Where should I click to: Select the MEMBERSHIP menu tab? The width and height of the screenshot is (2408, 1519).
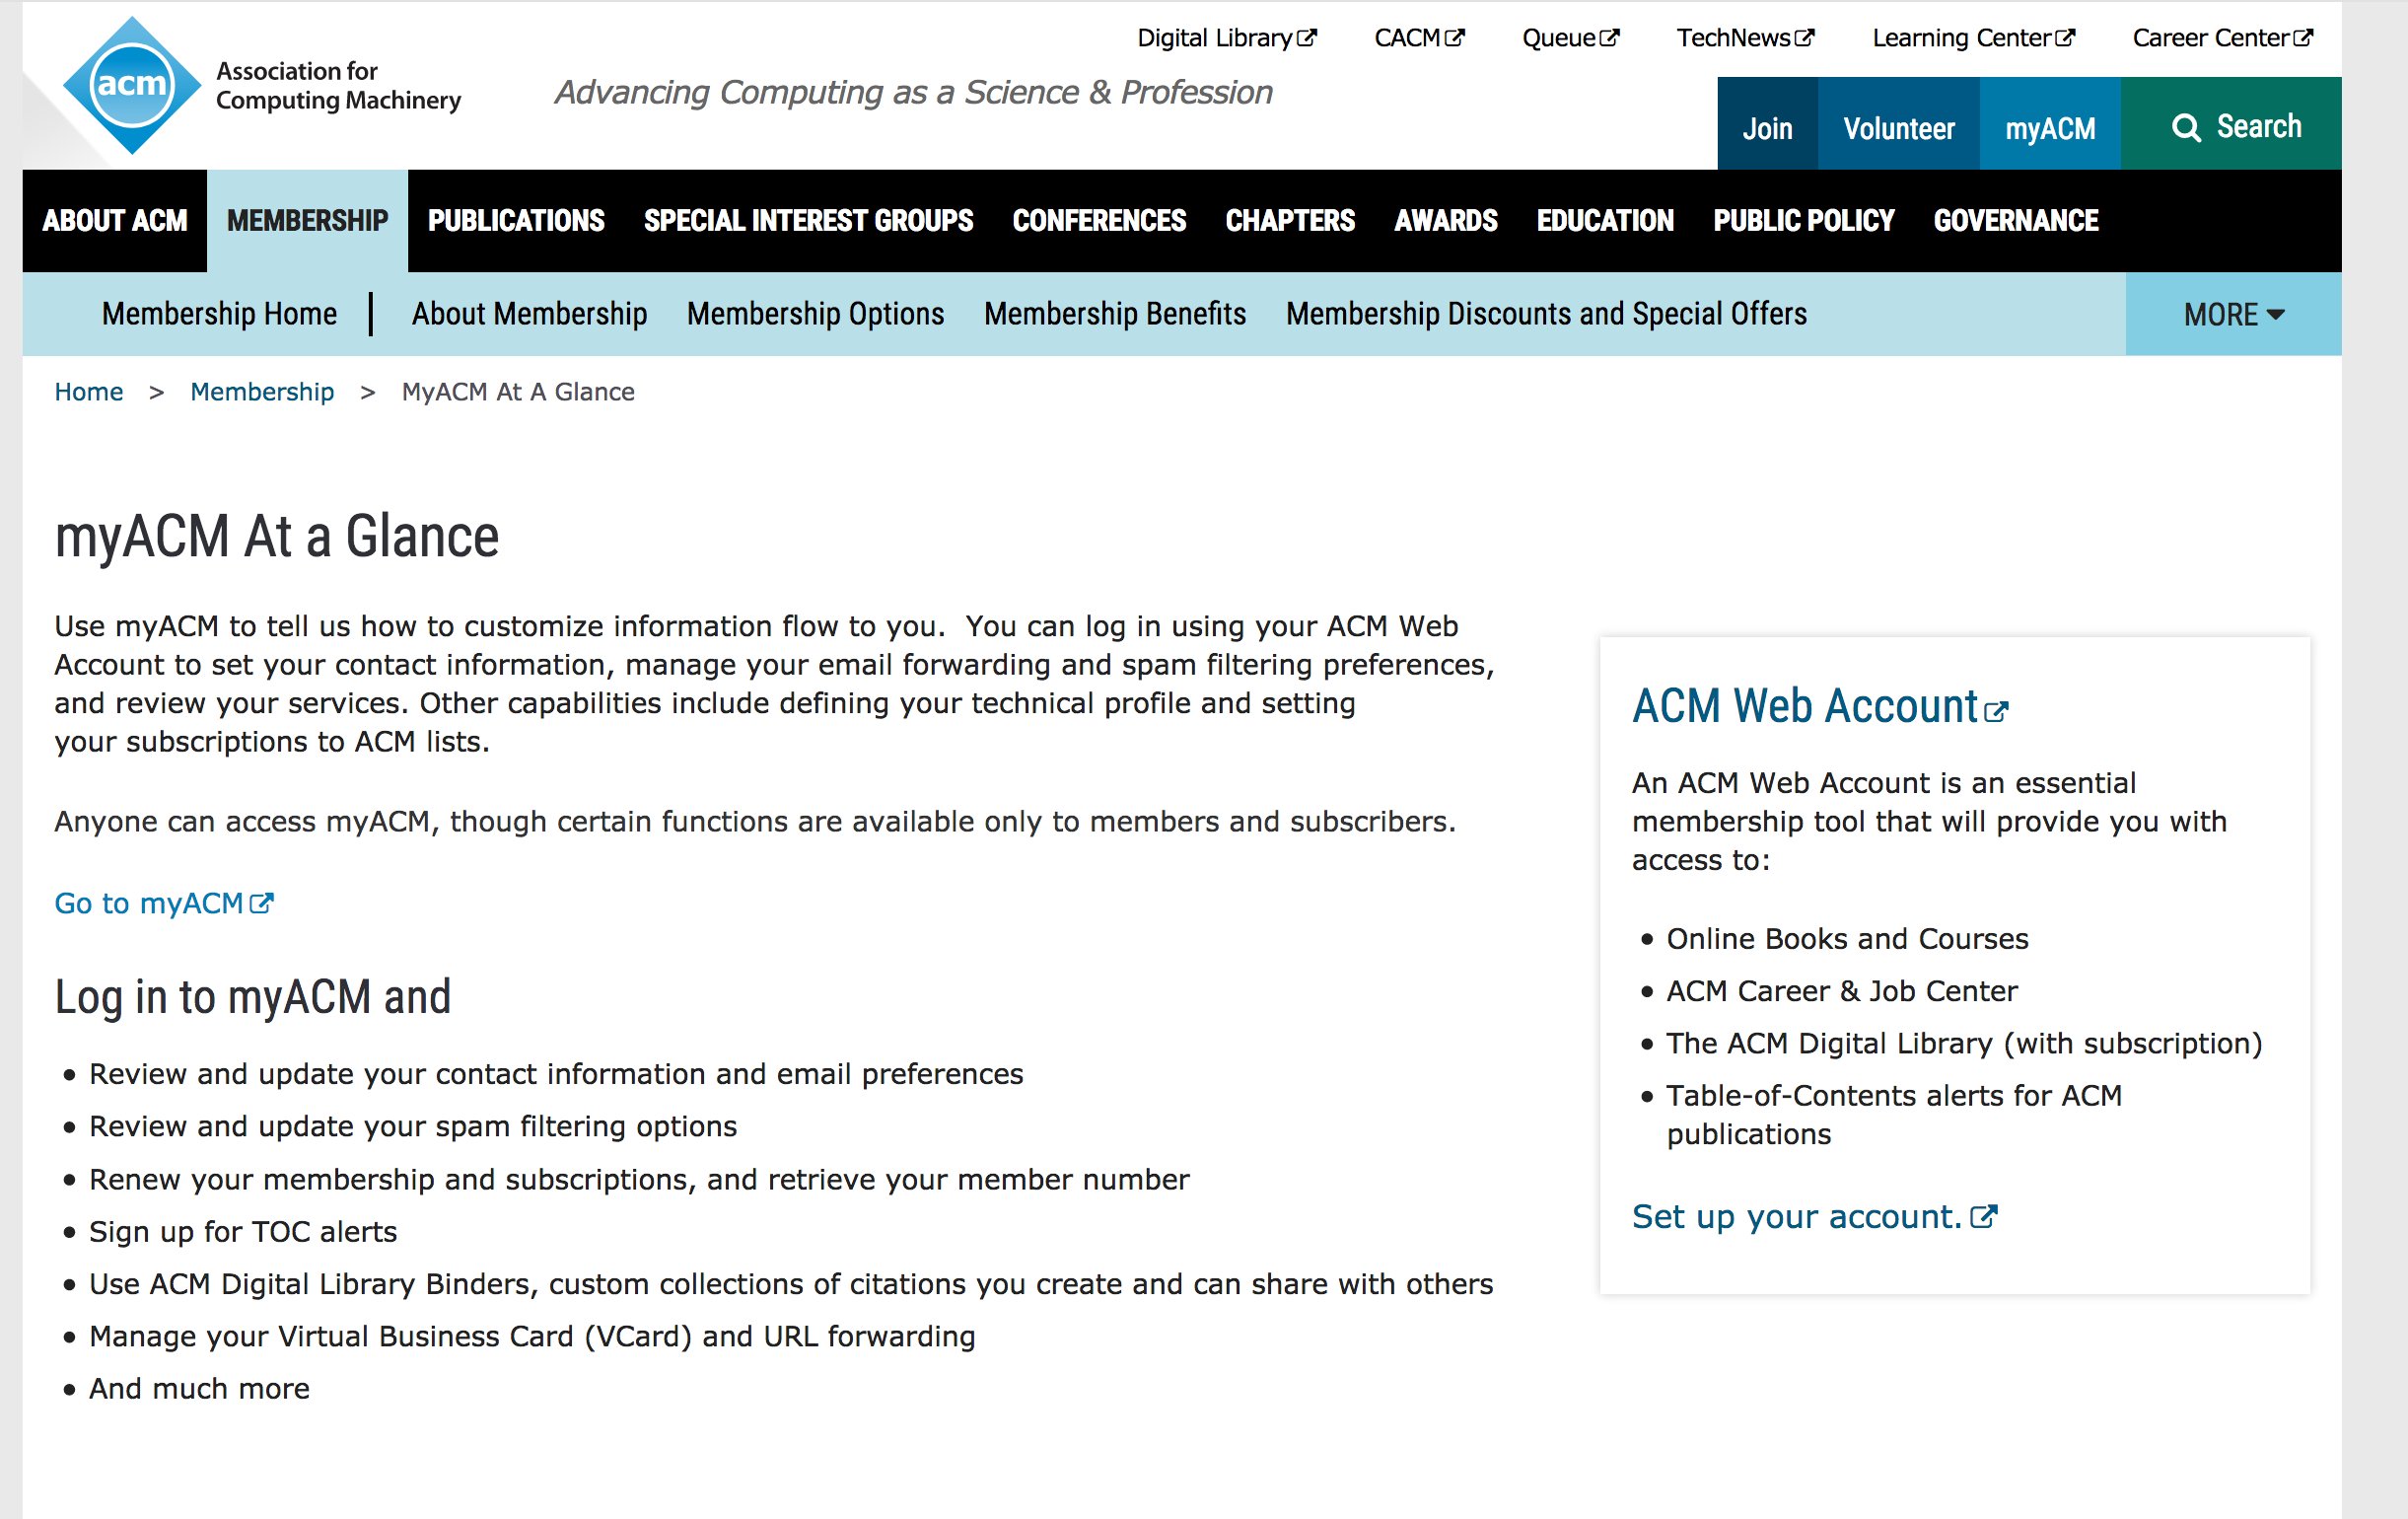pyautogui.click(x=307, y=221)
